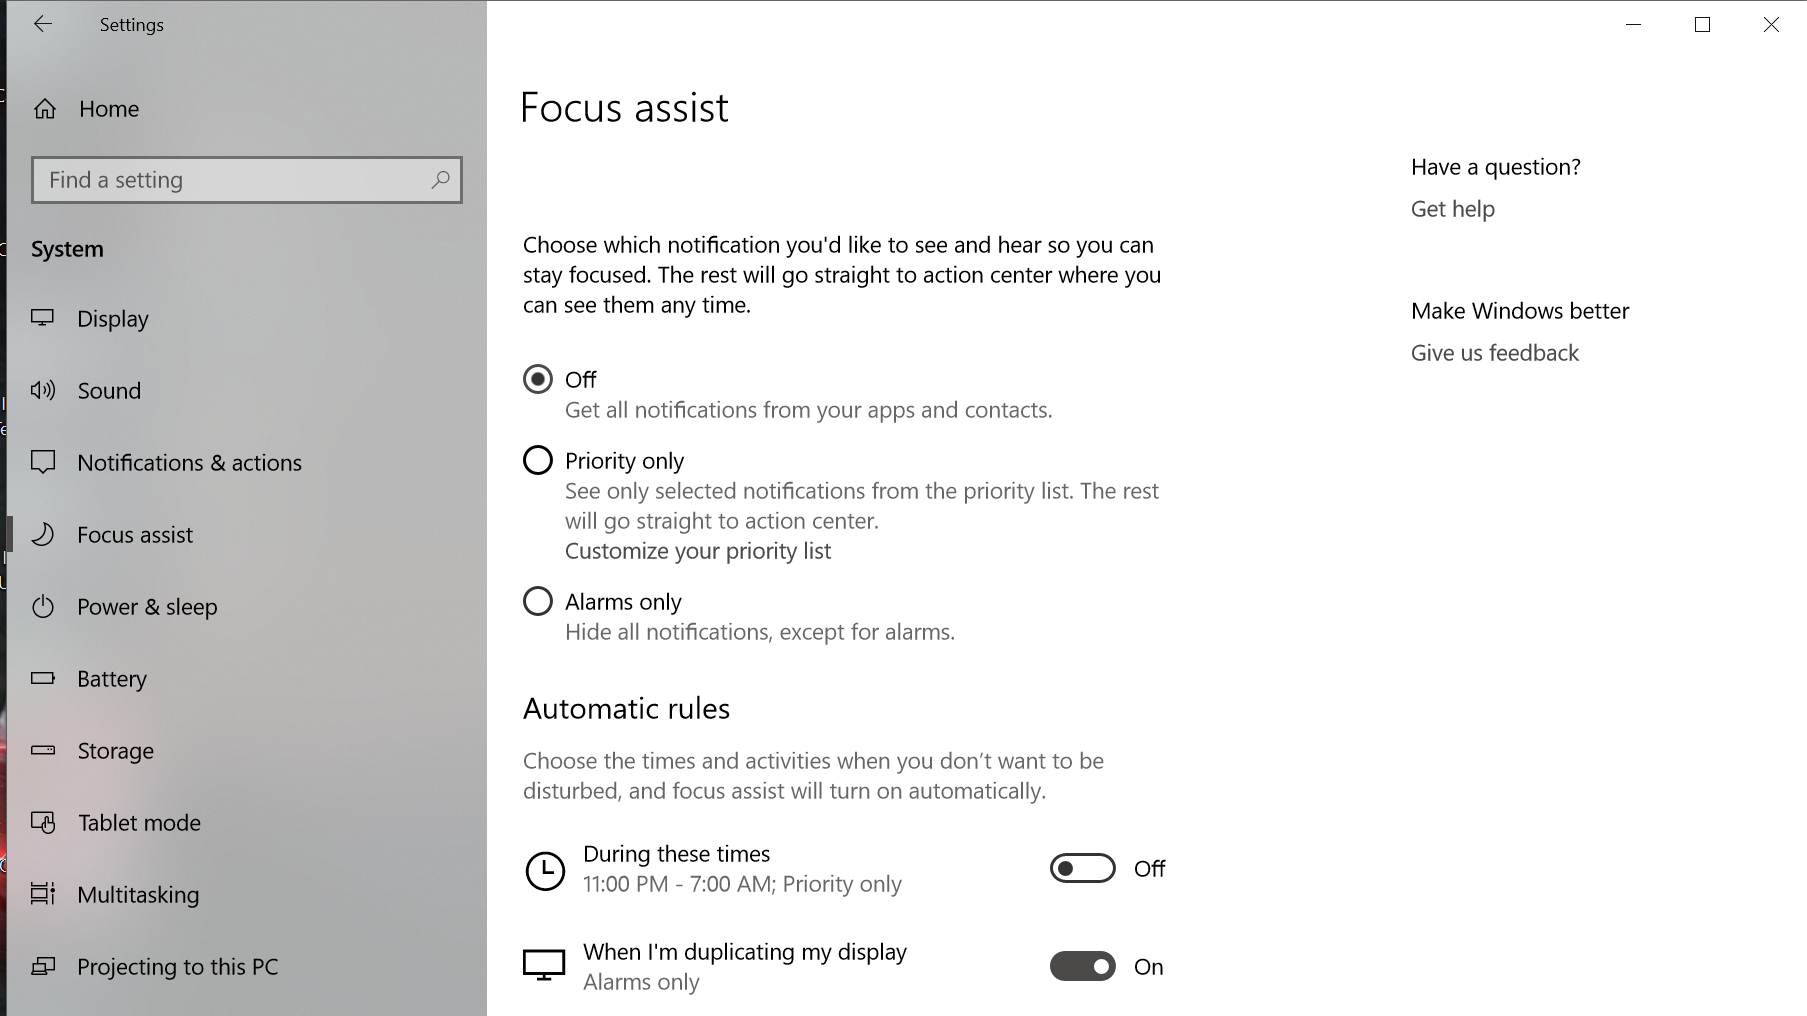Enable the During these times toggle
1807x1016 pixels.
point(1082,868)
